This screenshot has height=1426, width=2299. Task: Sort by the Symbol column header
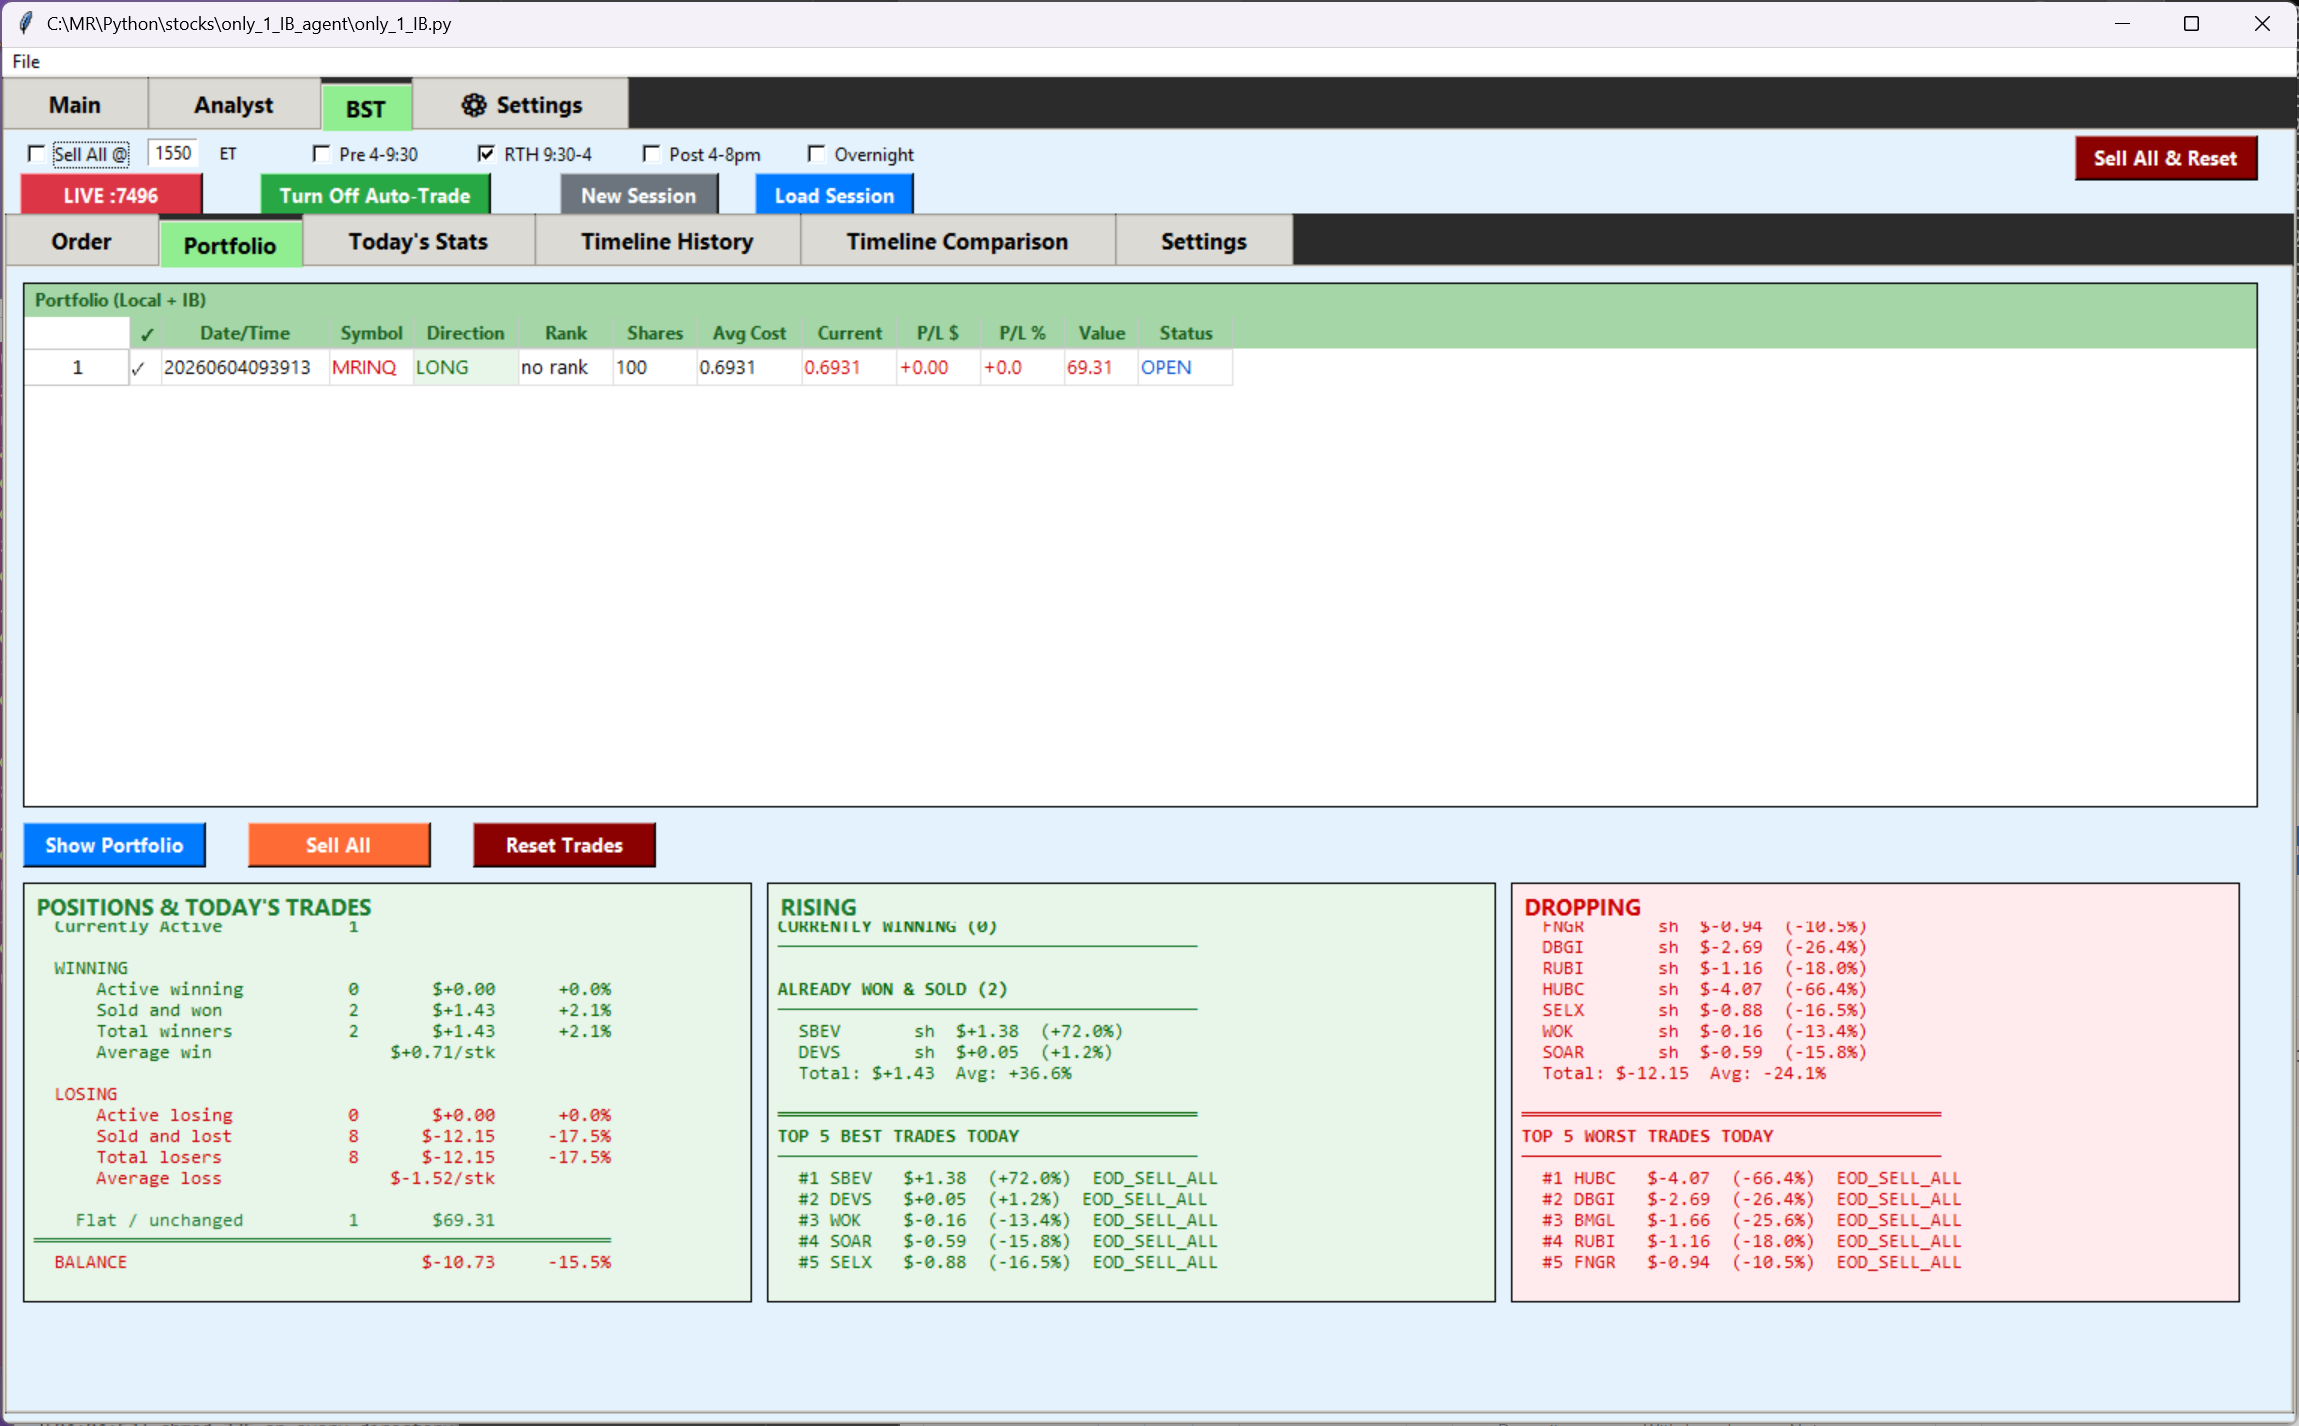[371, 333]
